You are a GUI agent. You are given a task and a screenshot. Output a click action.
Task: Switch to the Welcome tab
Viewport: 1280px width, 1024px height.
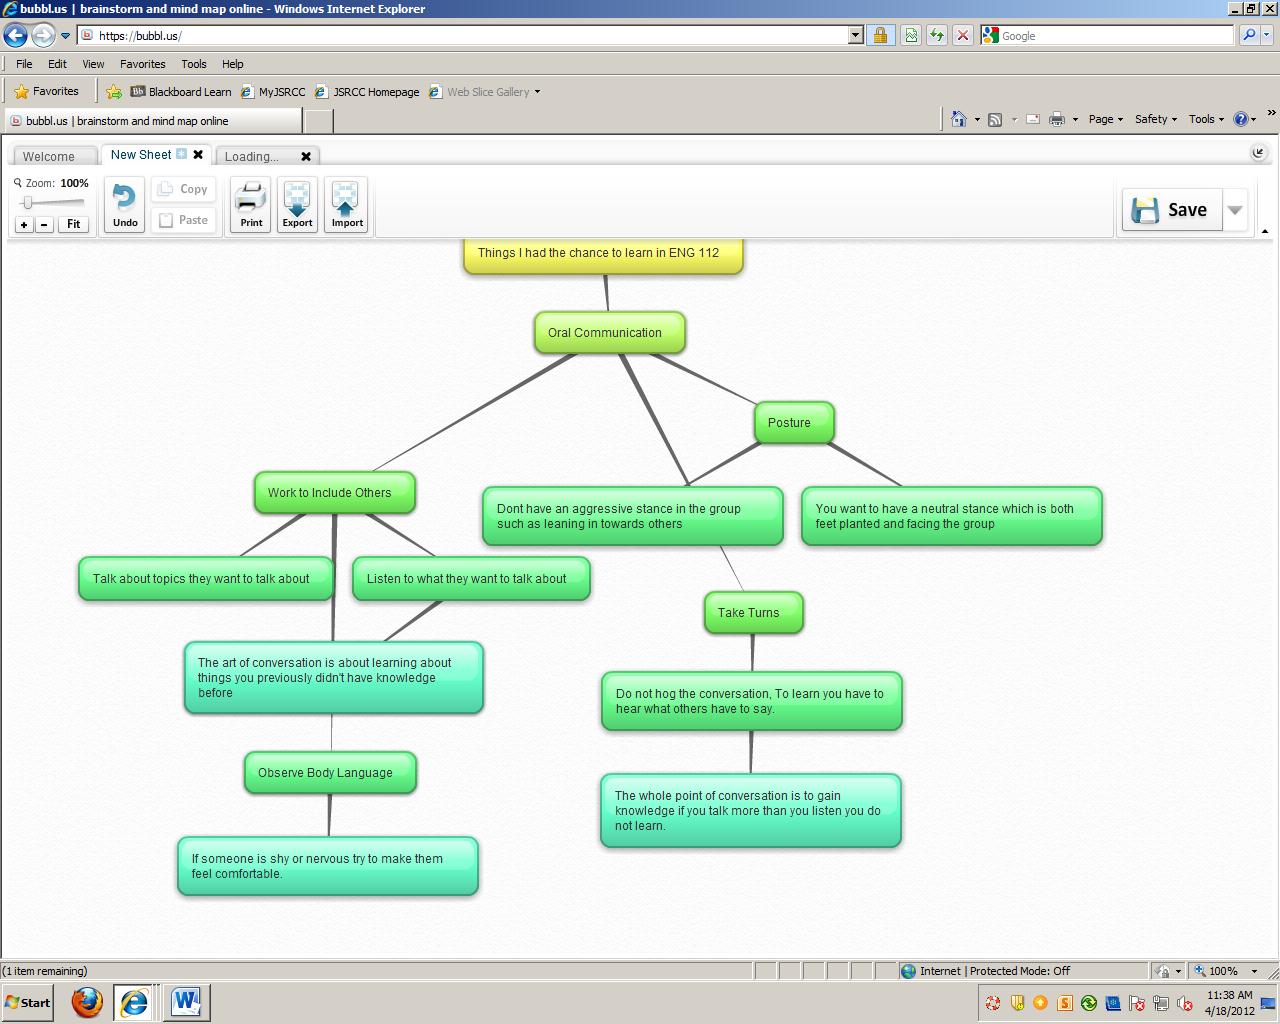pyautogui.click(x=52, y=156)
